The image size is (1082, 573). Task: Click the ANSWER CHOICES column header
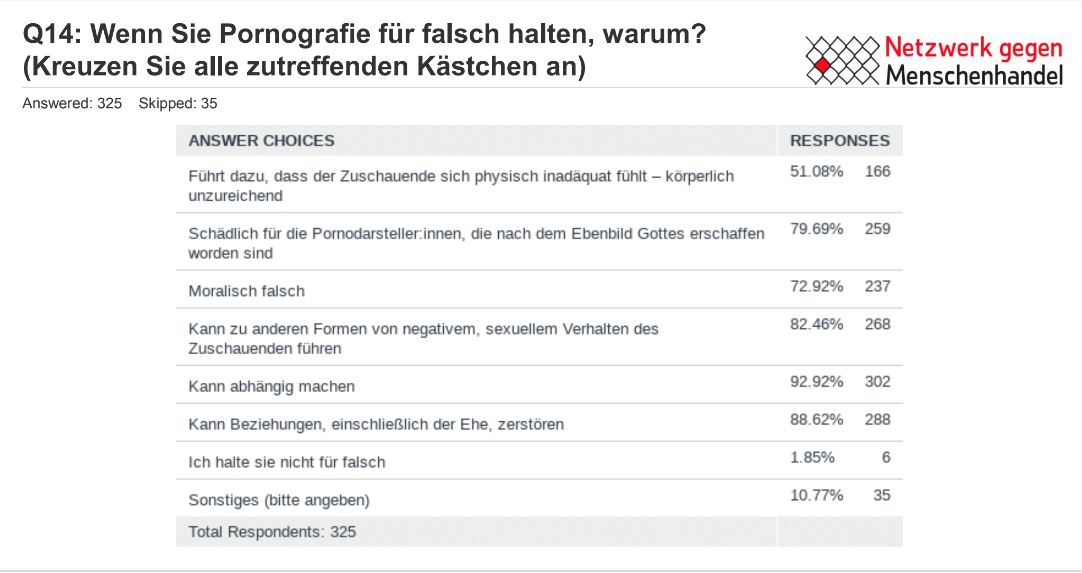(262, 141)
